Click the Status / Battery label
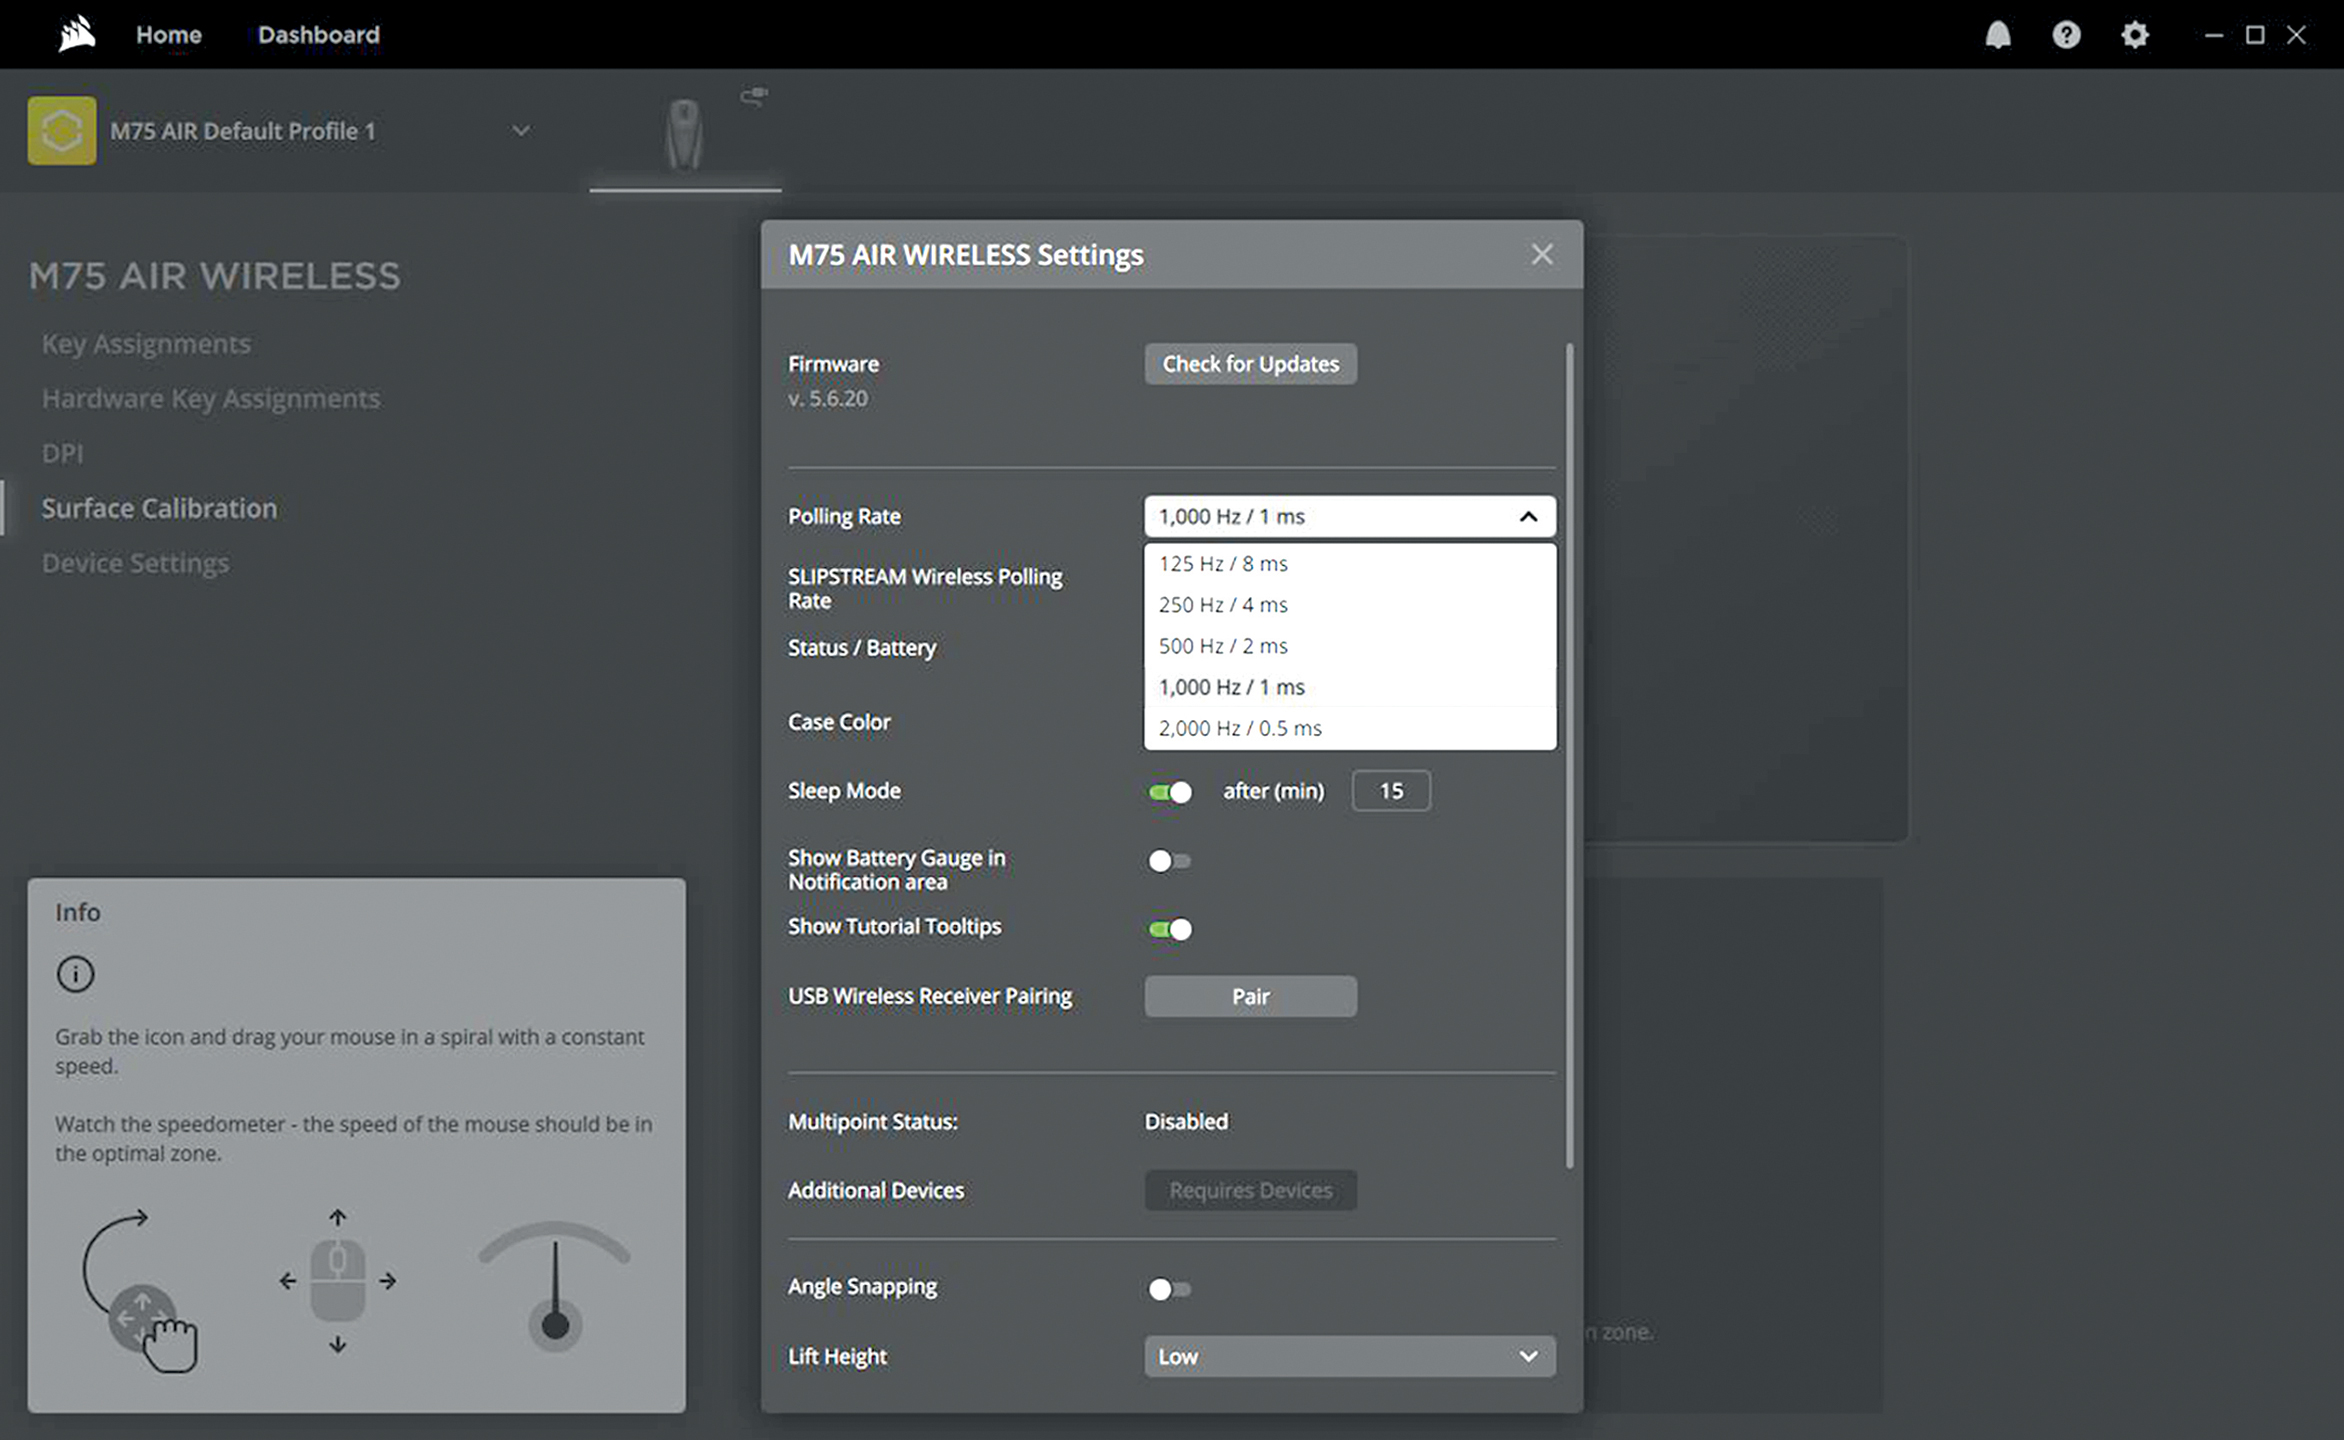Image resolution: width=2344 pixels, height=1440 pixels. point(862,648)
